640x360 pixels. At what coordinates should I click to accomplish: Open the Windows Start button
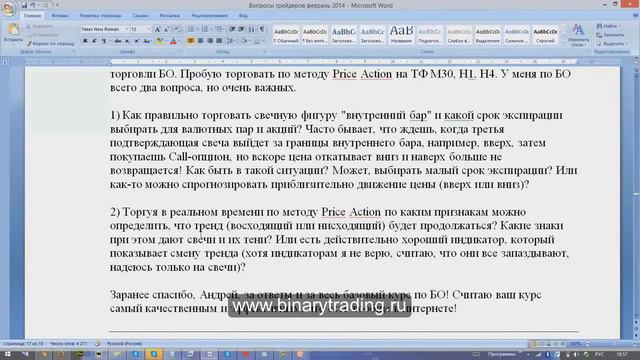pos(7,354)
